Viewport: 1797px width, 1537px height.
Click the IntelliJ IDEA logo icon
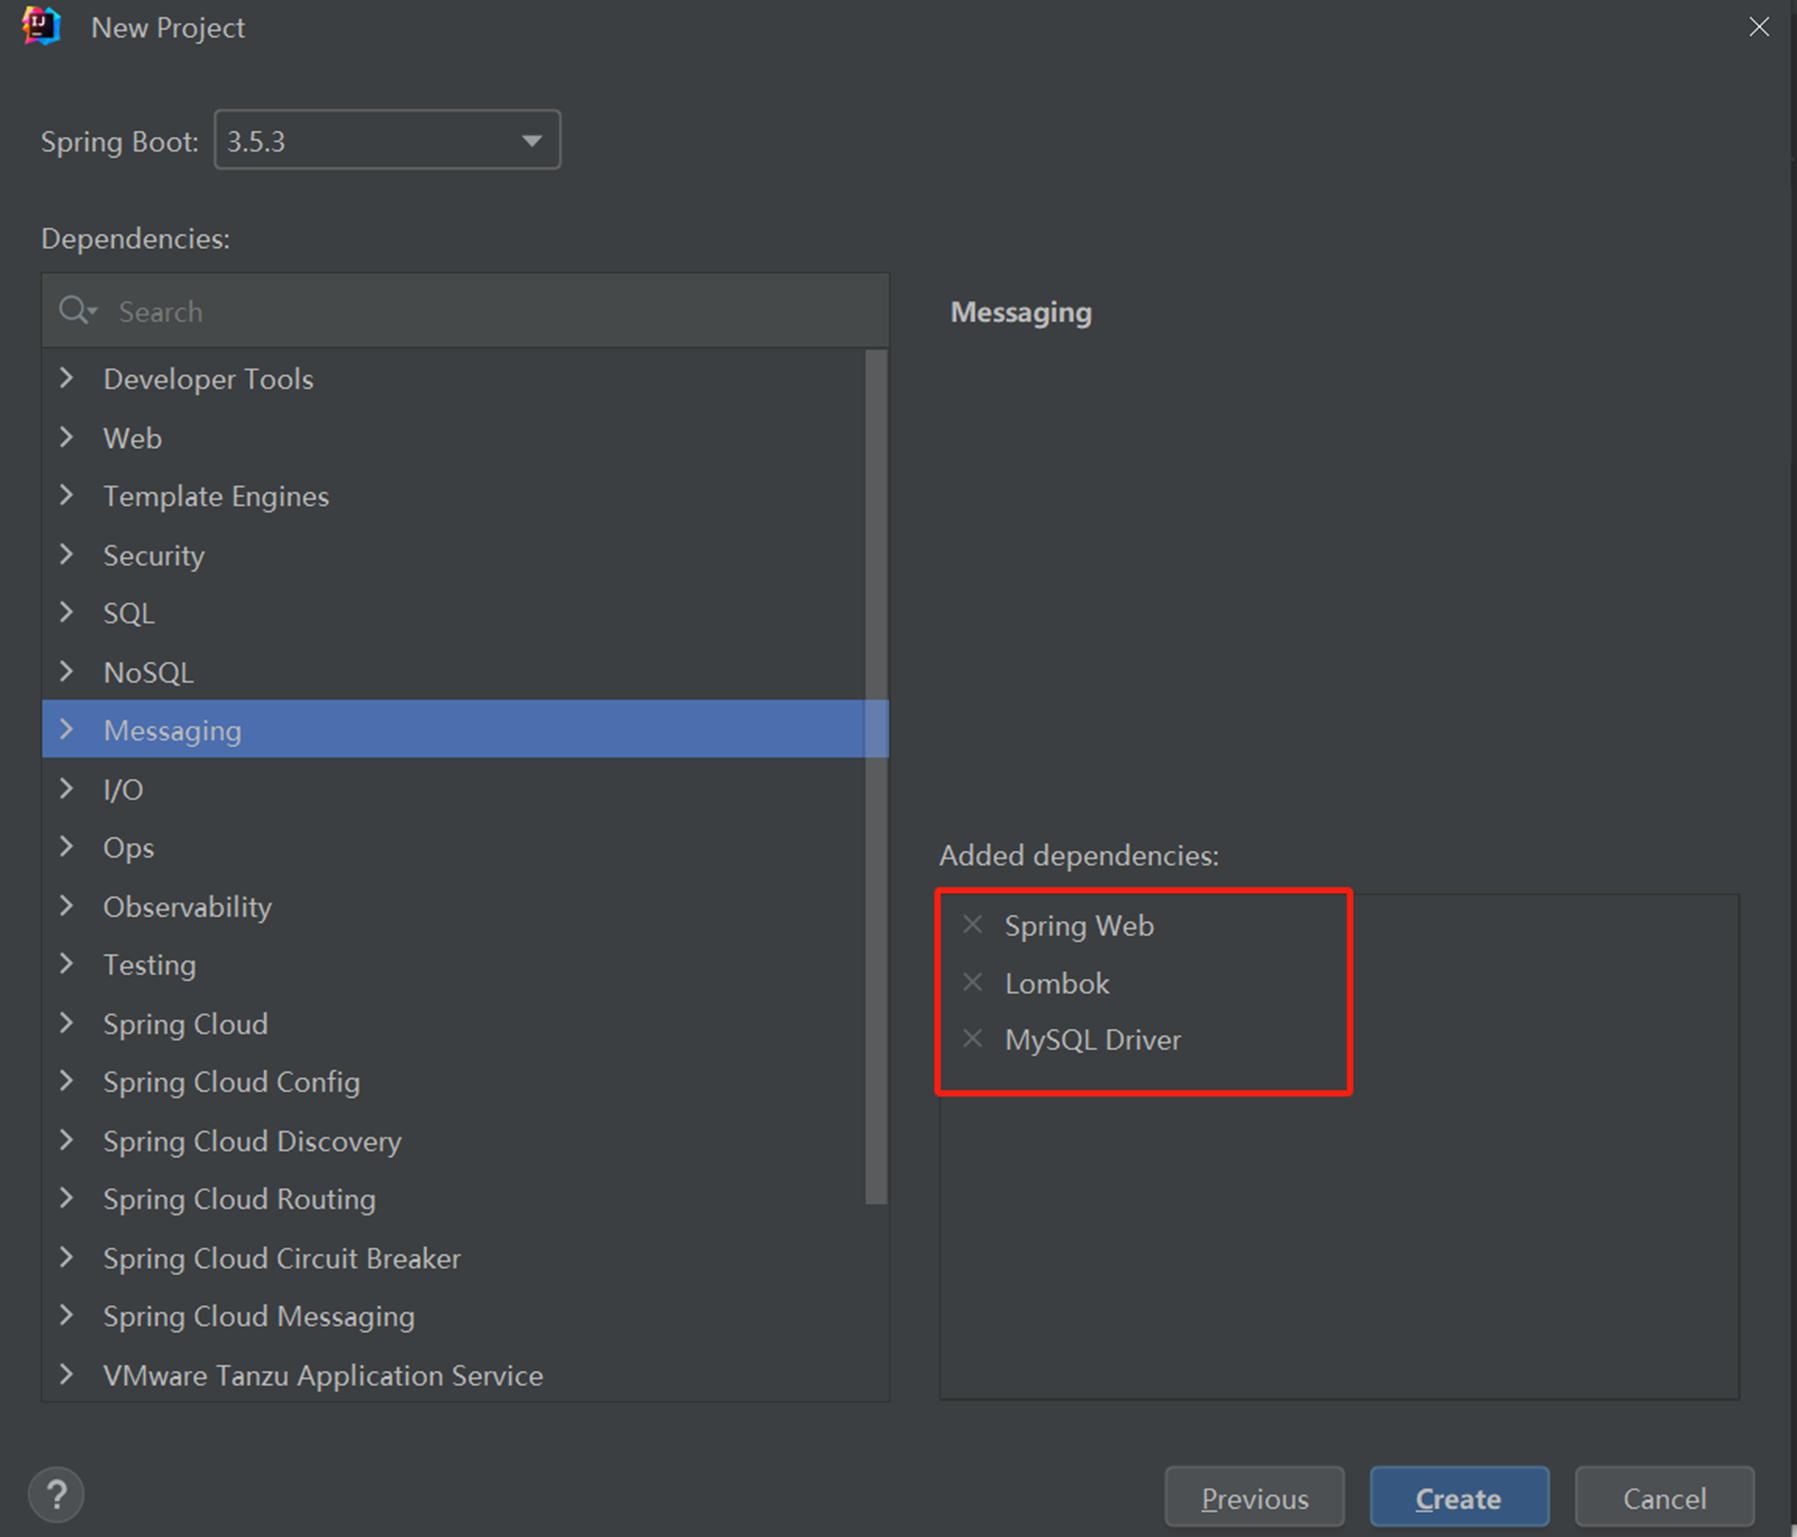point(42,26)
